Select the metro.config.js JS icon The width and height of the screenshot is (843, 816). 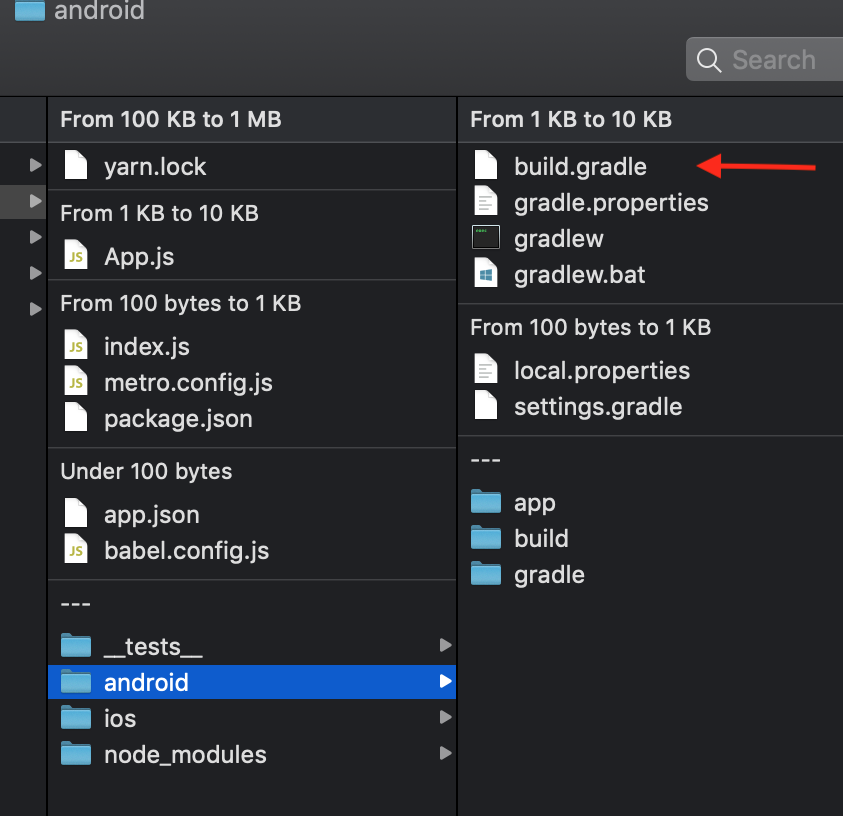[76, 382]
